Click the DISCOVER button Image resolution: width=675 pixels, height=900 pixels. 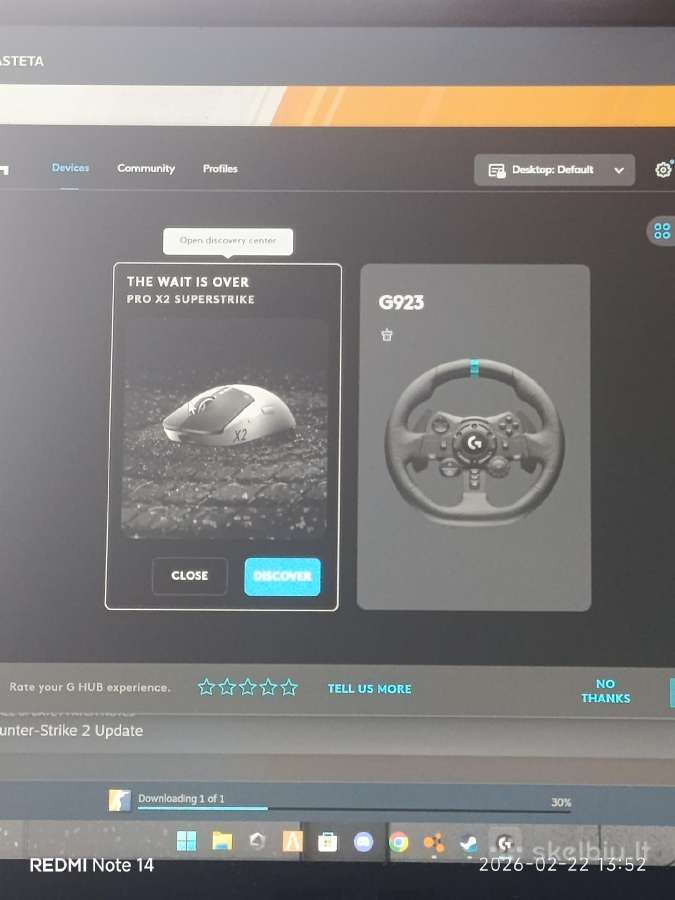point(282,576)
